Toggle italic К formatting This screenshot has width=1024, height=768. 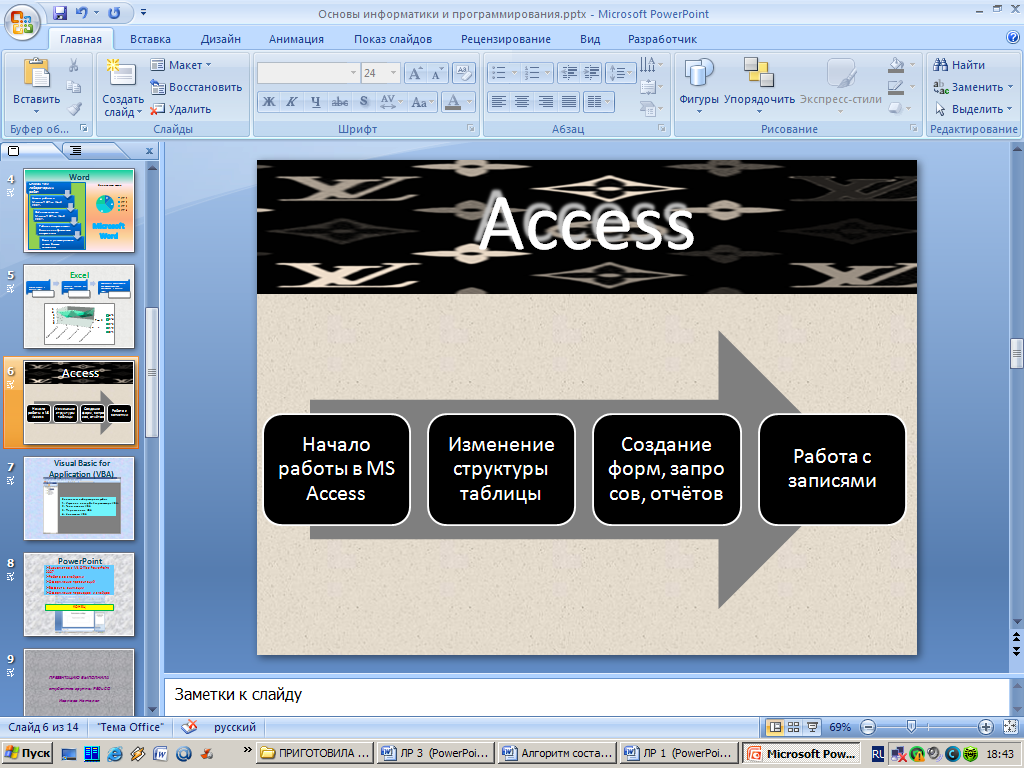click(x=292, y=102)
